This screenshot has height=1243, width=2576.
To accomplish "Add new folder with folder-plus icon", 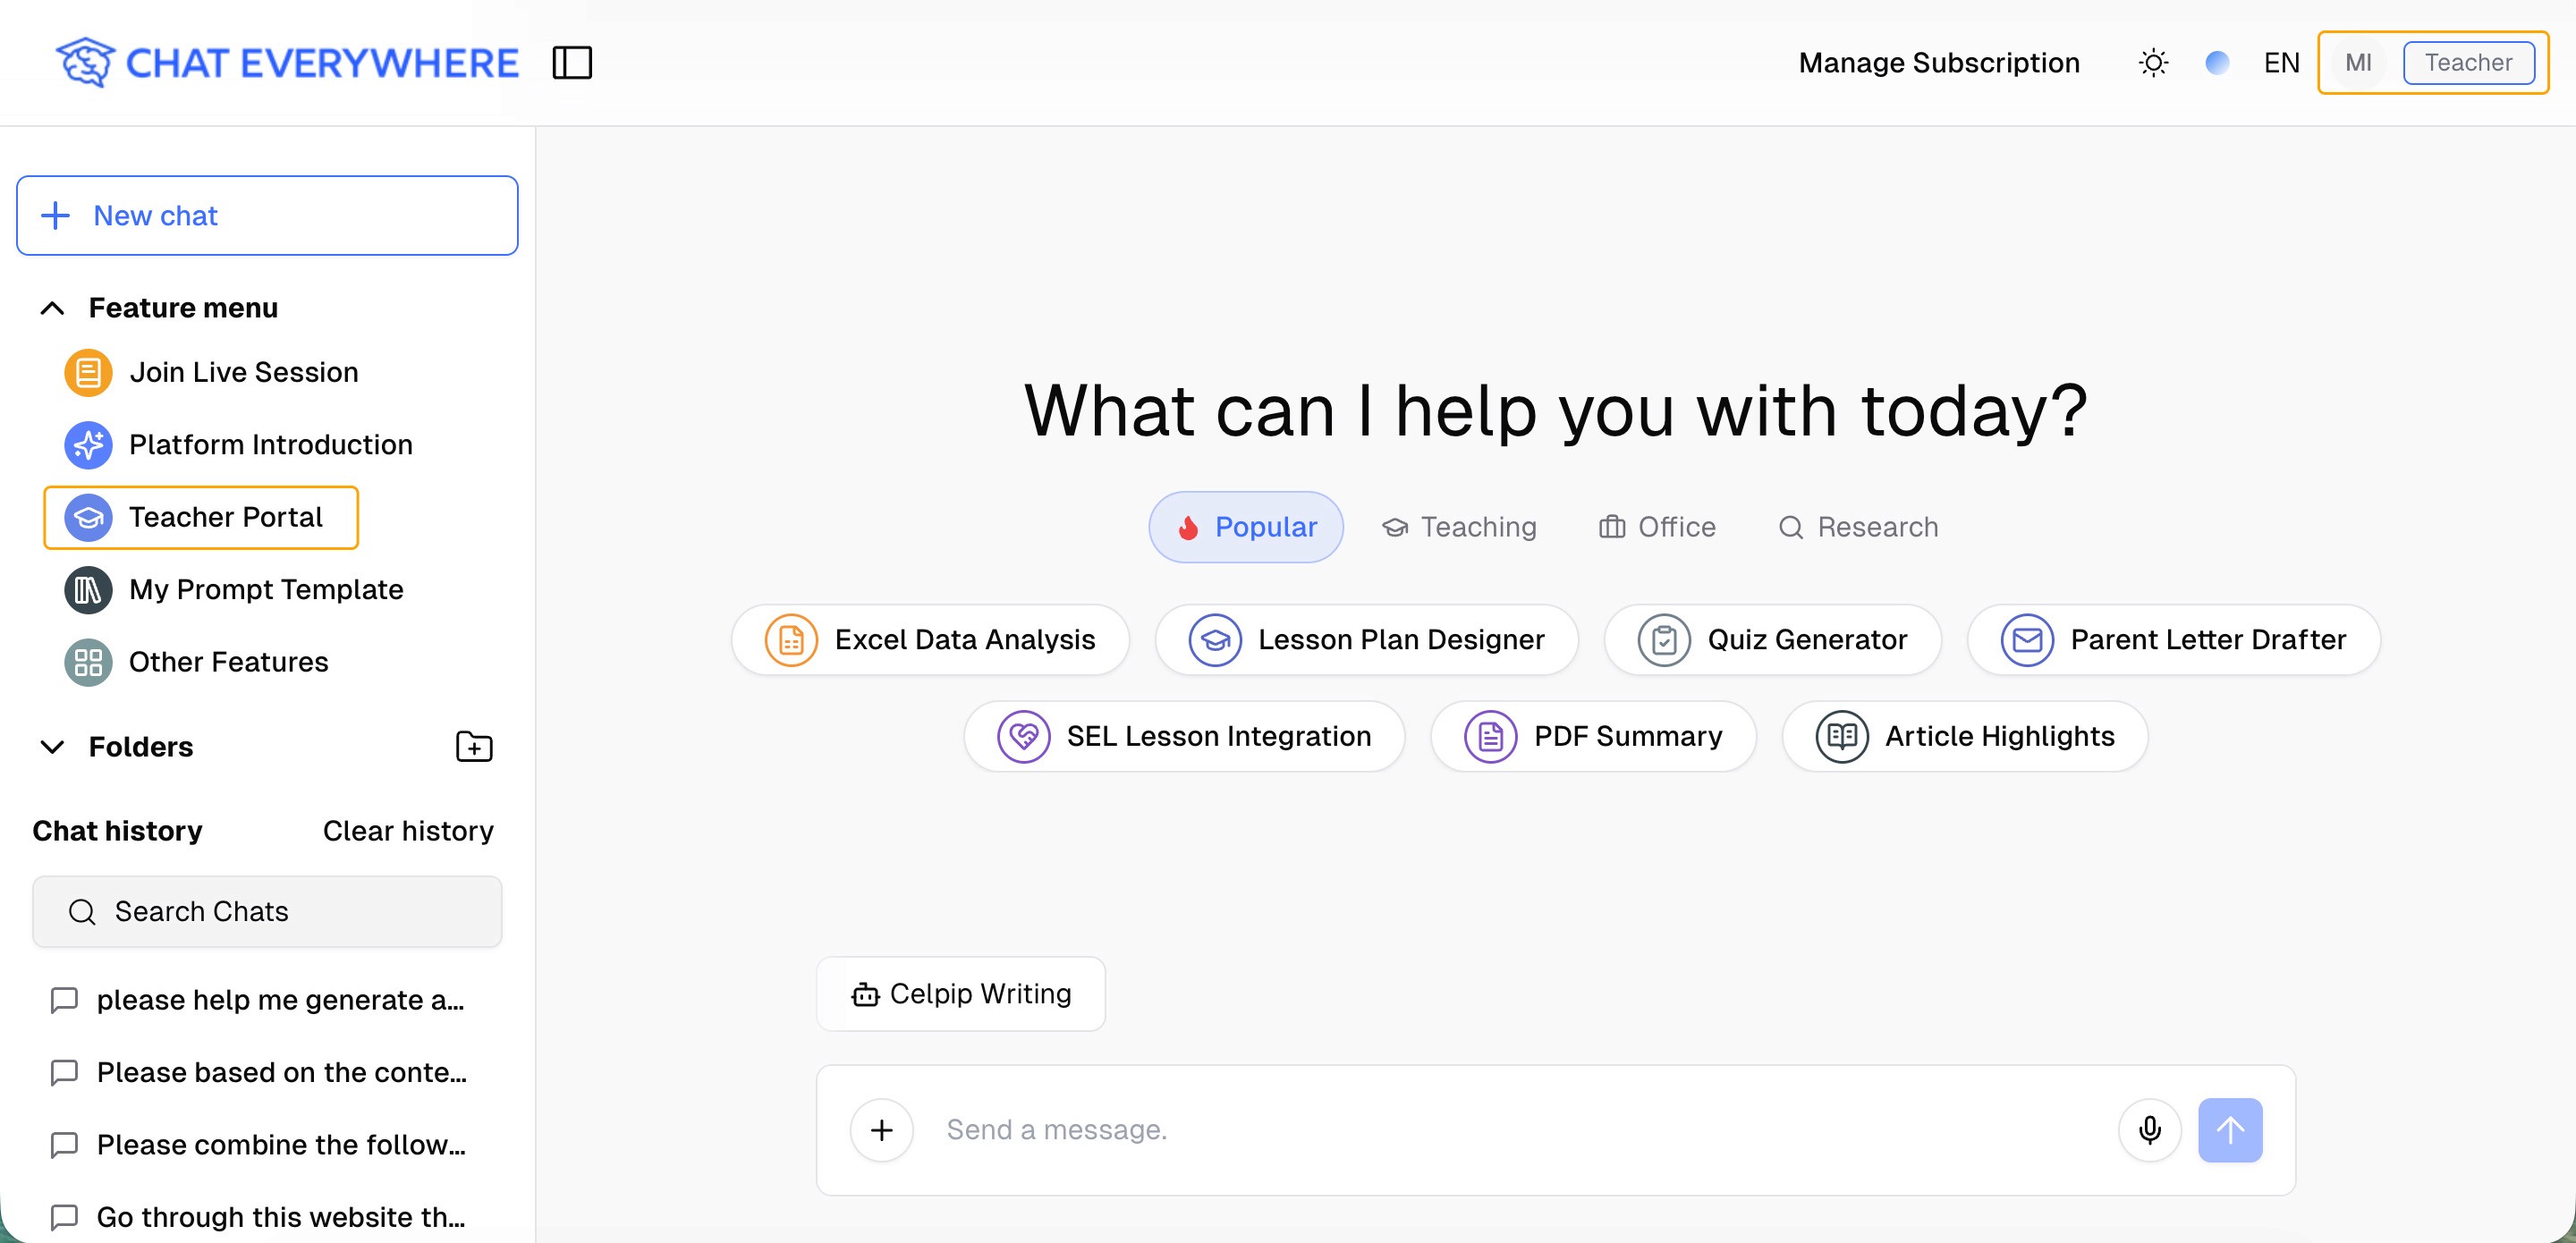I will [474, 747].
